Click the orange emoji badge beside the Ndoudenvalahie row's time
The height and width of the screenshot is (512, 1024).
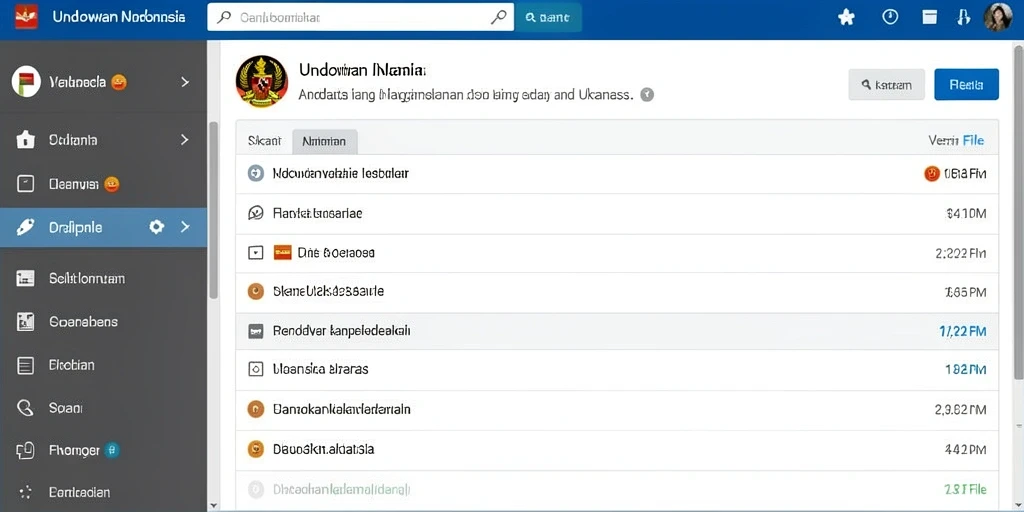coord(932,173)
